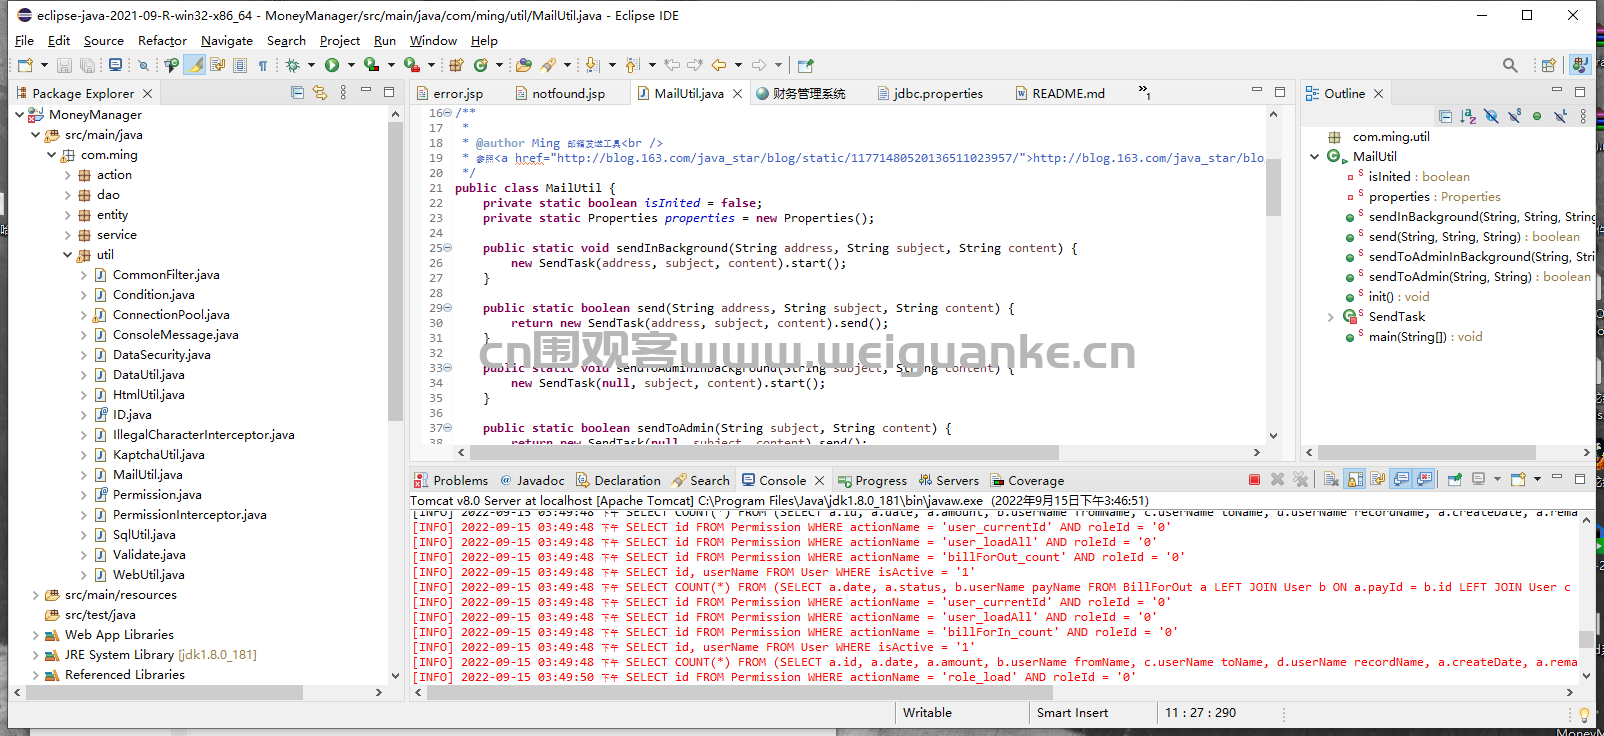Viewport: 1604px width, 736px height.
Task: Switch to the jdbc.properties editor tab
Action: click(x=937, y=94)
